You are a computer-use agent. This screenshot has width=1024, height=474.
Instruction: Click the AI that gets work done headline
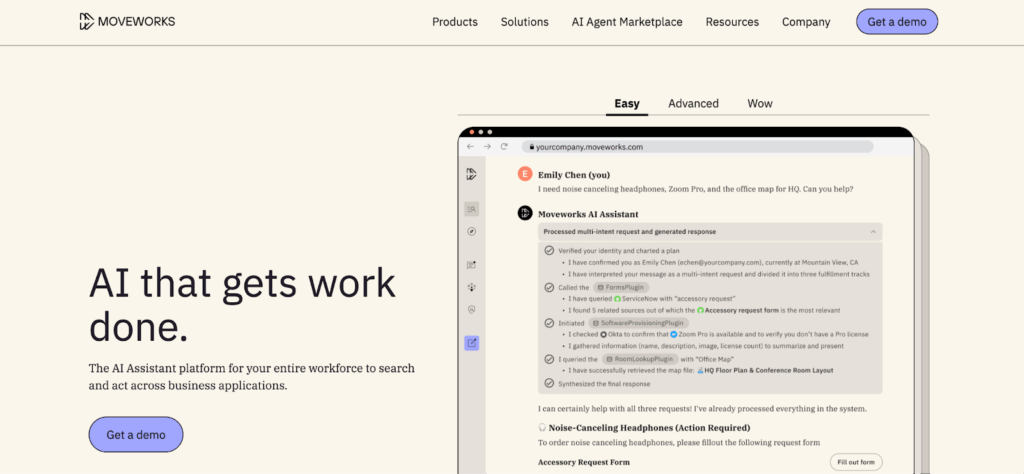click(242, 305)
